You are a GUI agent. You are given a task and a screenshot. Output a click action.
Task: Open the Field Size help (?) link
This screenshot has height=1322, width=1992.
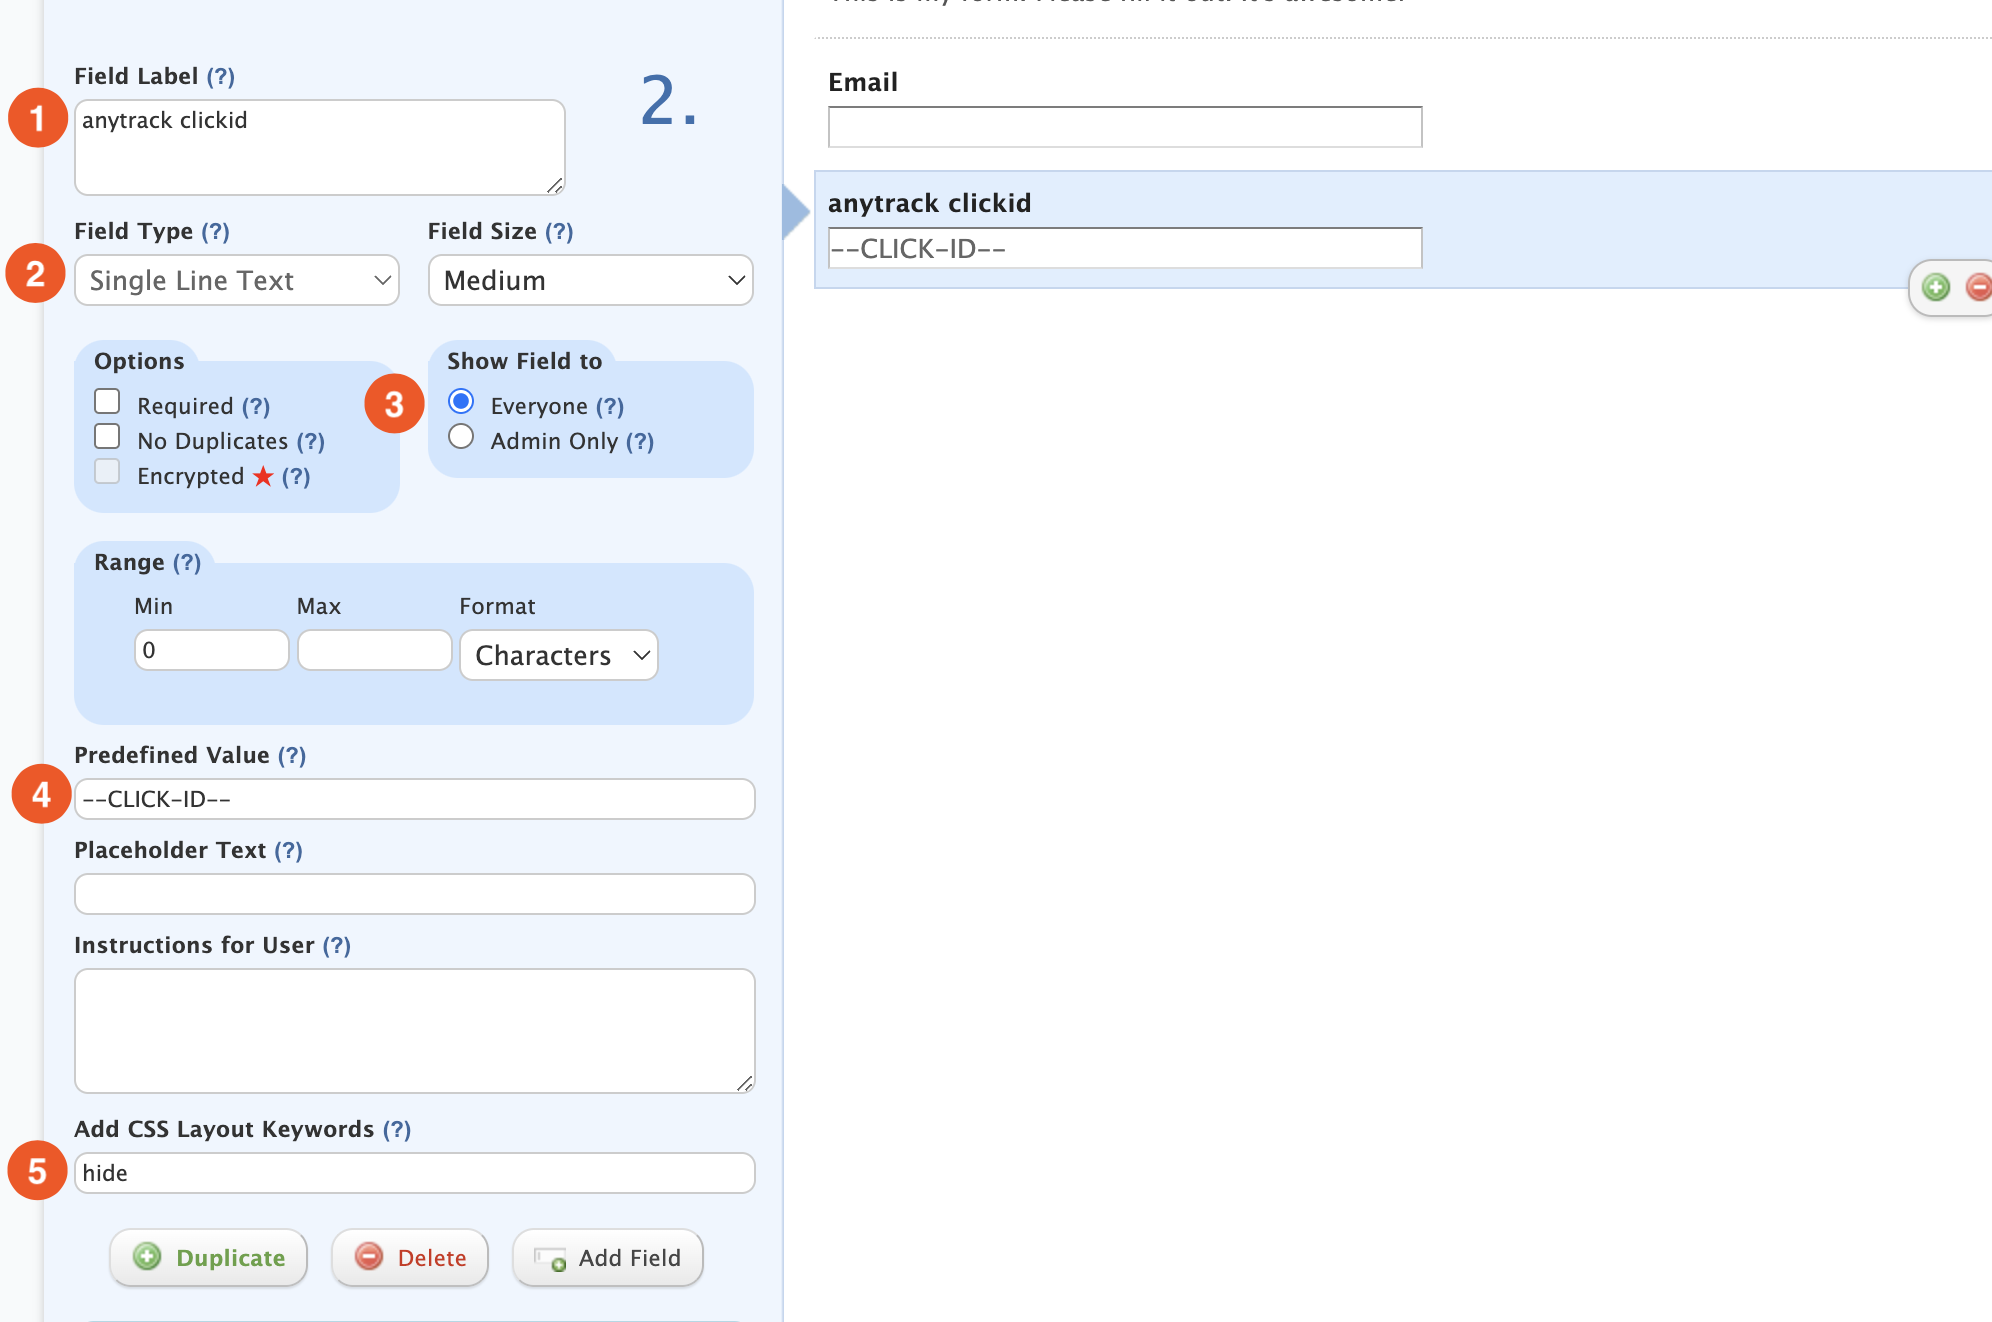point(559,231)
